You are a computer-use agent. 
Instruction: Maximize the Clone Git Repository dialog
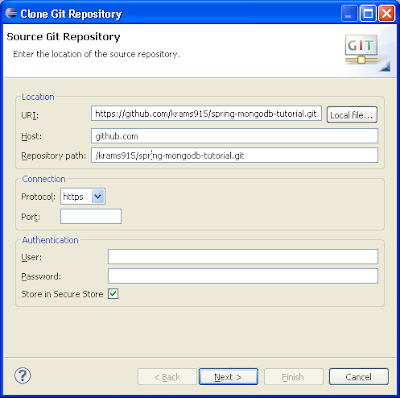368,14
